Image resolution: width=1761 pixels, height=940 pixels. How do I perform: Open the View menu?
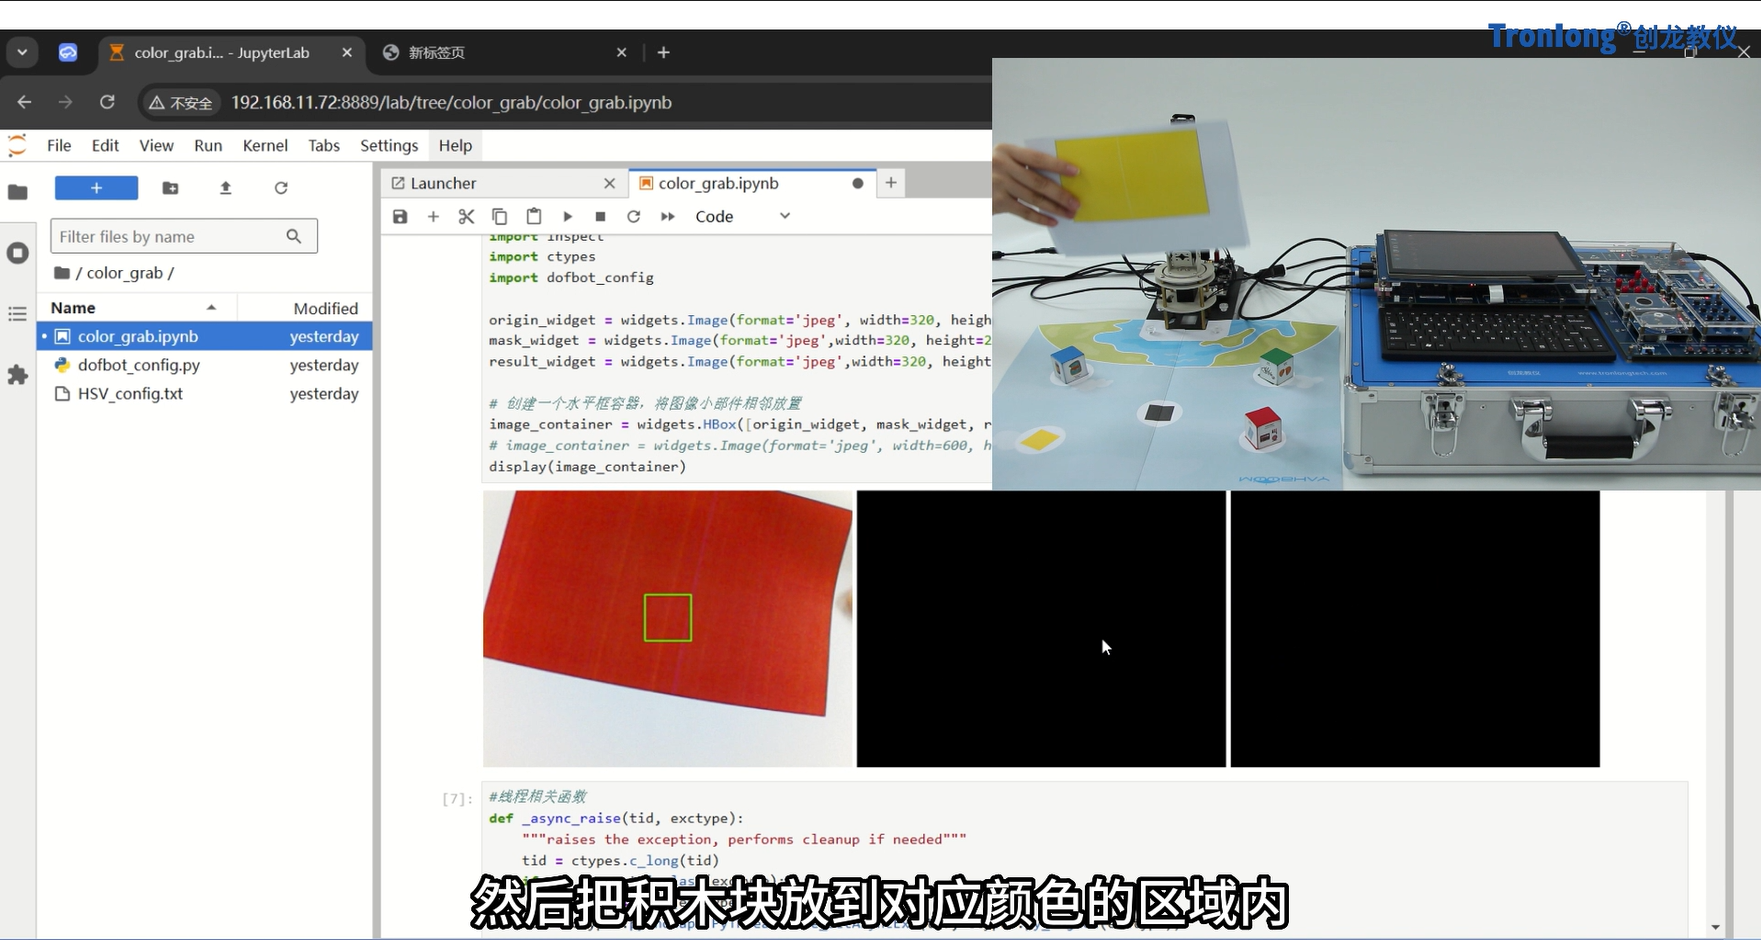[156, 145]
